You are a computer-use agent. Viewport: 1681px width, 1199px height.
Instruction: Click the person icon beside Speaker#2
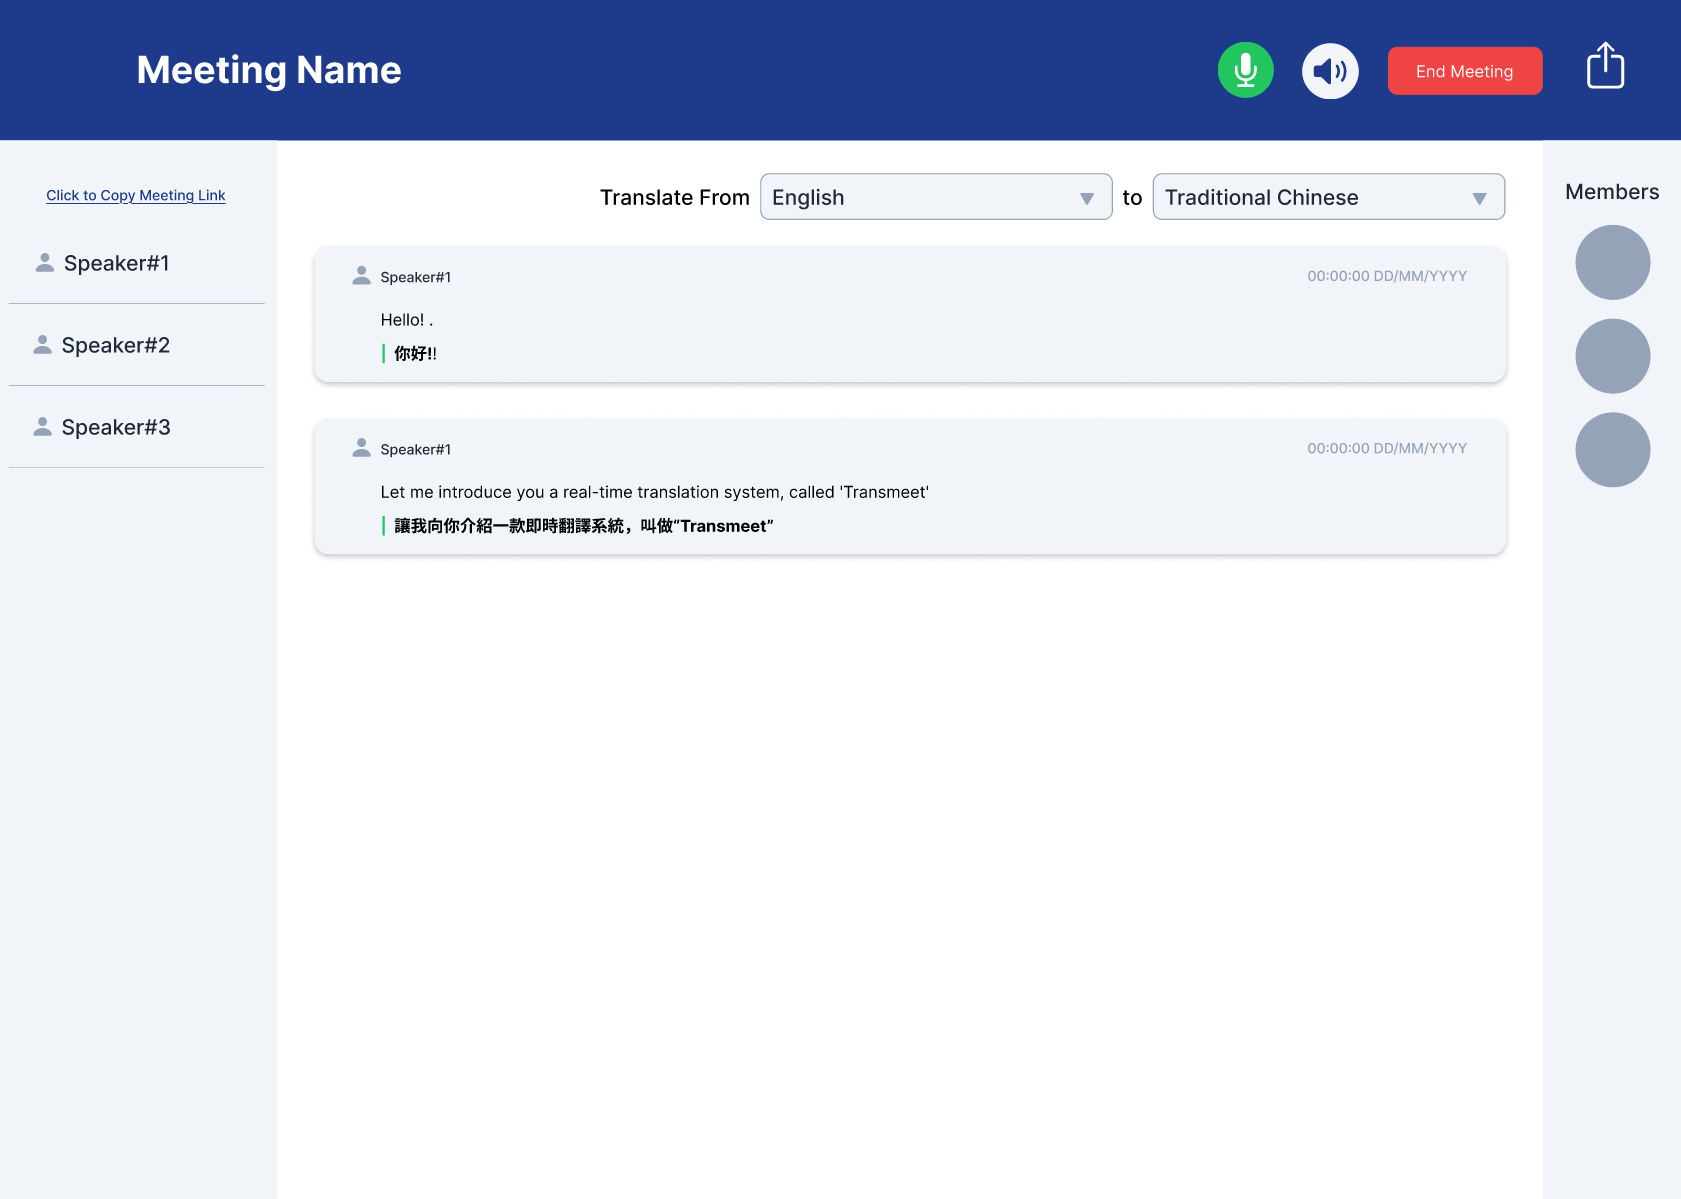click(43, 344)
